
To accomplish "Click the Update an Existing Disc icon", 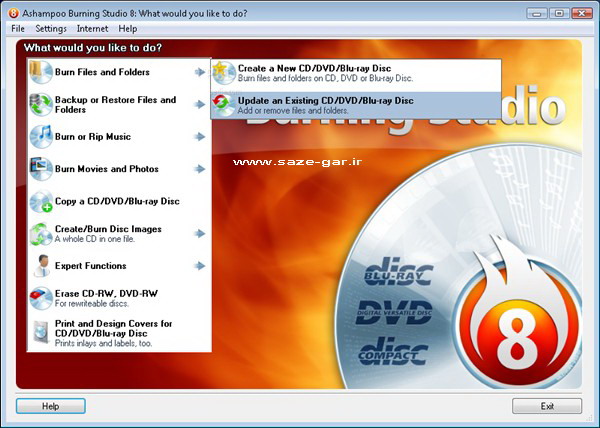I will pyautogui.click(x=224, y=105).
